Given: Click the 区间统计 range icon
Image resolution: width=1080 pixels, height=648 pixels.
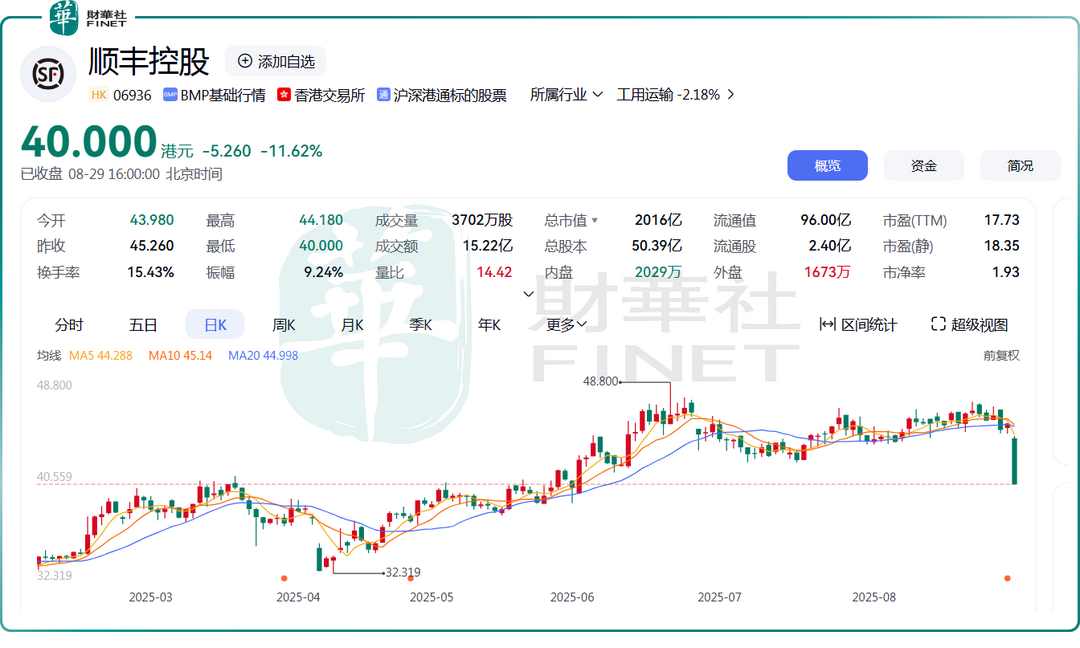Looking at the screenshot, I should point(827,324).
